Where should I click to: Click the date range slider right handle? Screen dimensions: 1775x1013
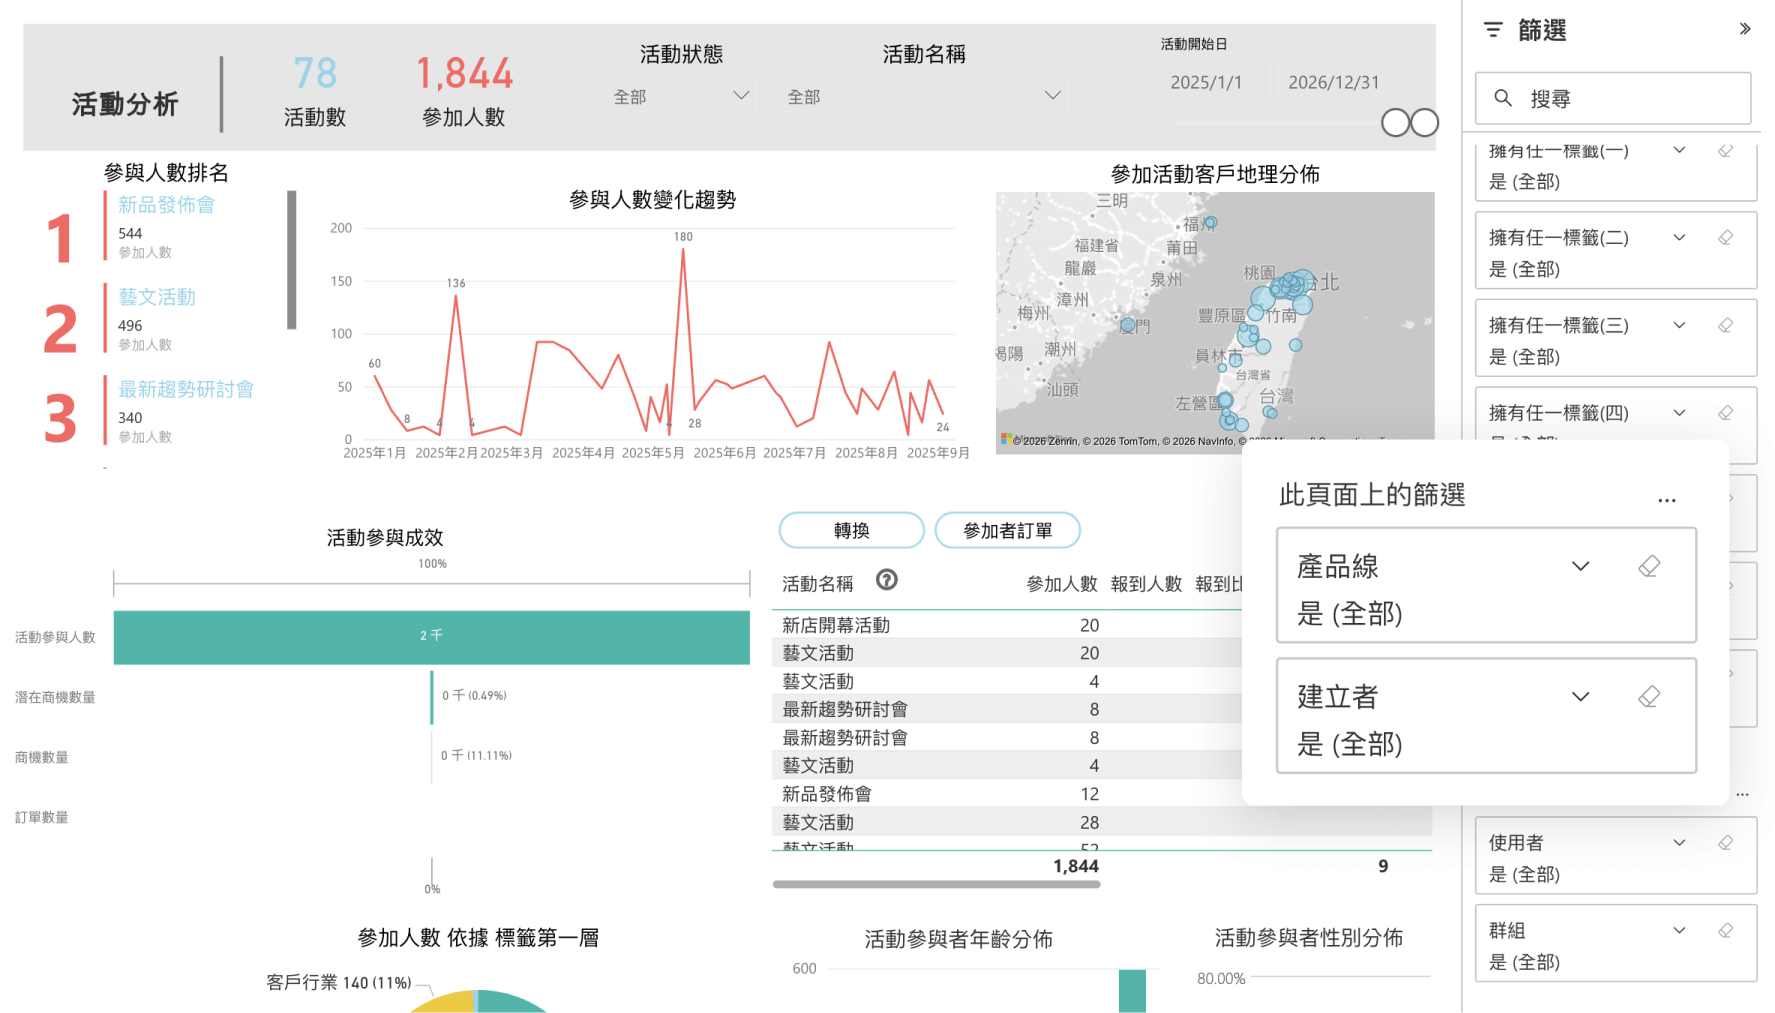1425,123
